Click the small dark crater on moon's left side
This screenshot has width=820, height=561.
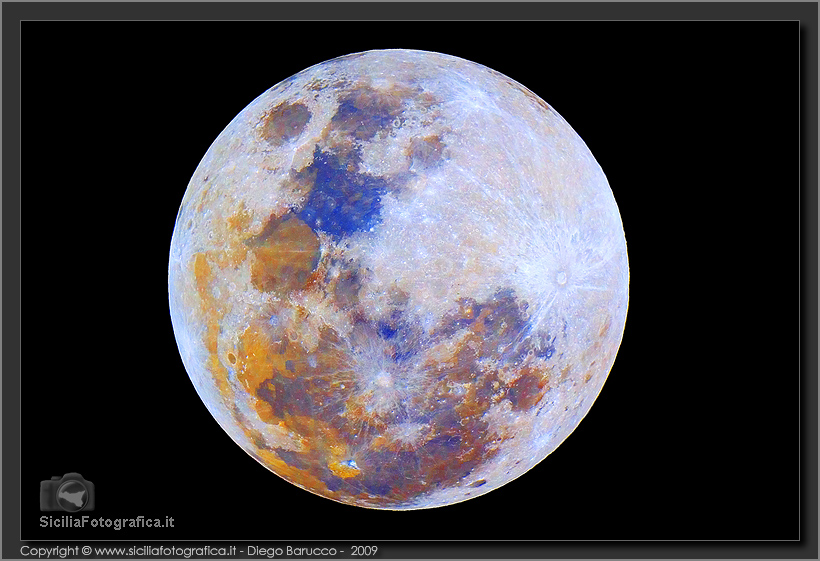[232, 357]
